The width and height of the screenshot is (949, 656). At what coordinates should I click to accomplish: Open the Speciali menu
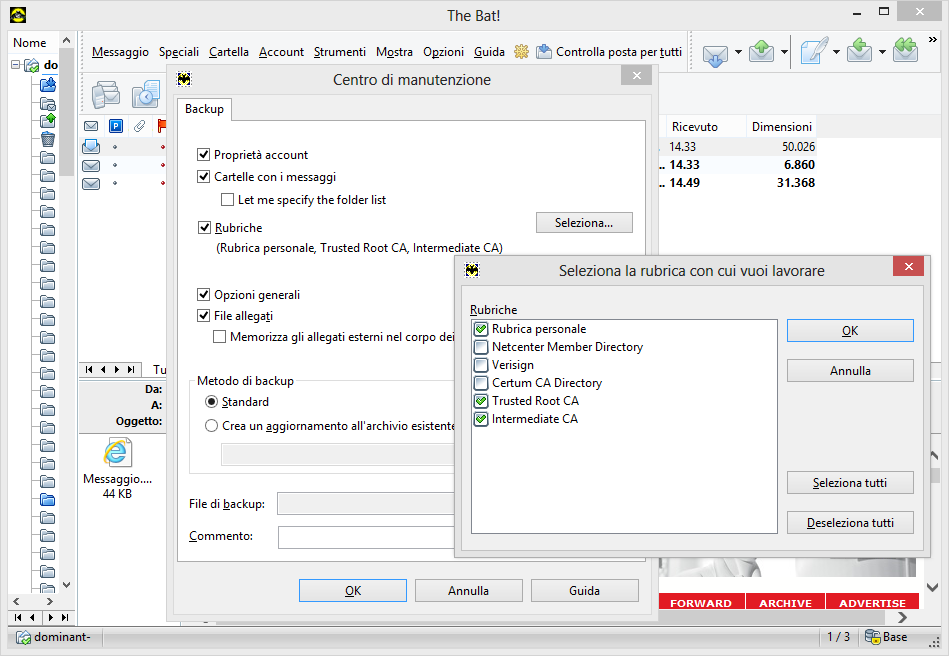(x=179, y=52)
